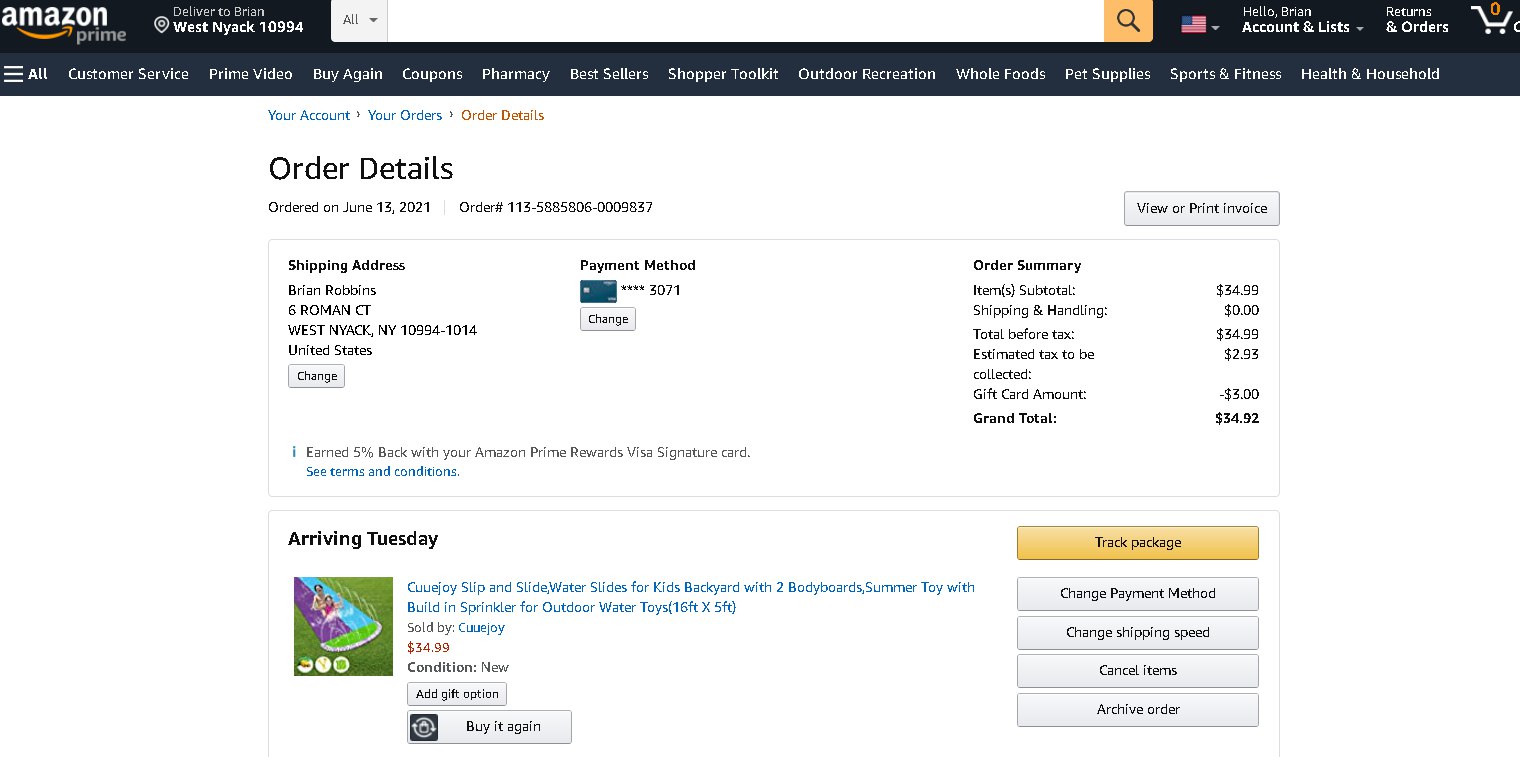1520x757 pixels.
Task: Click the info icon beside rewards message
Action: pyautogui.click(x=294, y=452)
